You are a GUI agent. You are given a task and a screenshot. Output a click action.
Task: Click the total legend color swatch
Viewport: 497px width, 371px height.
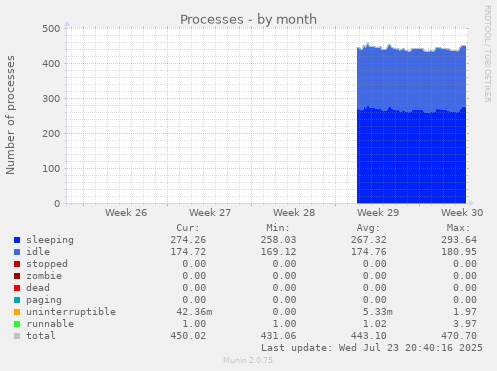point(17,336)
